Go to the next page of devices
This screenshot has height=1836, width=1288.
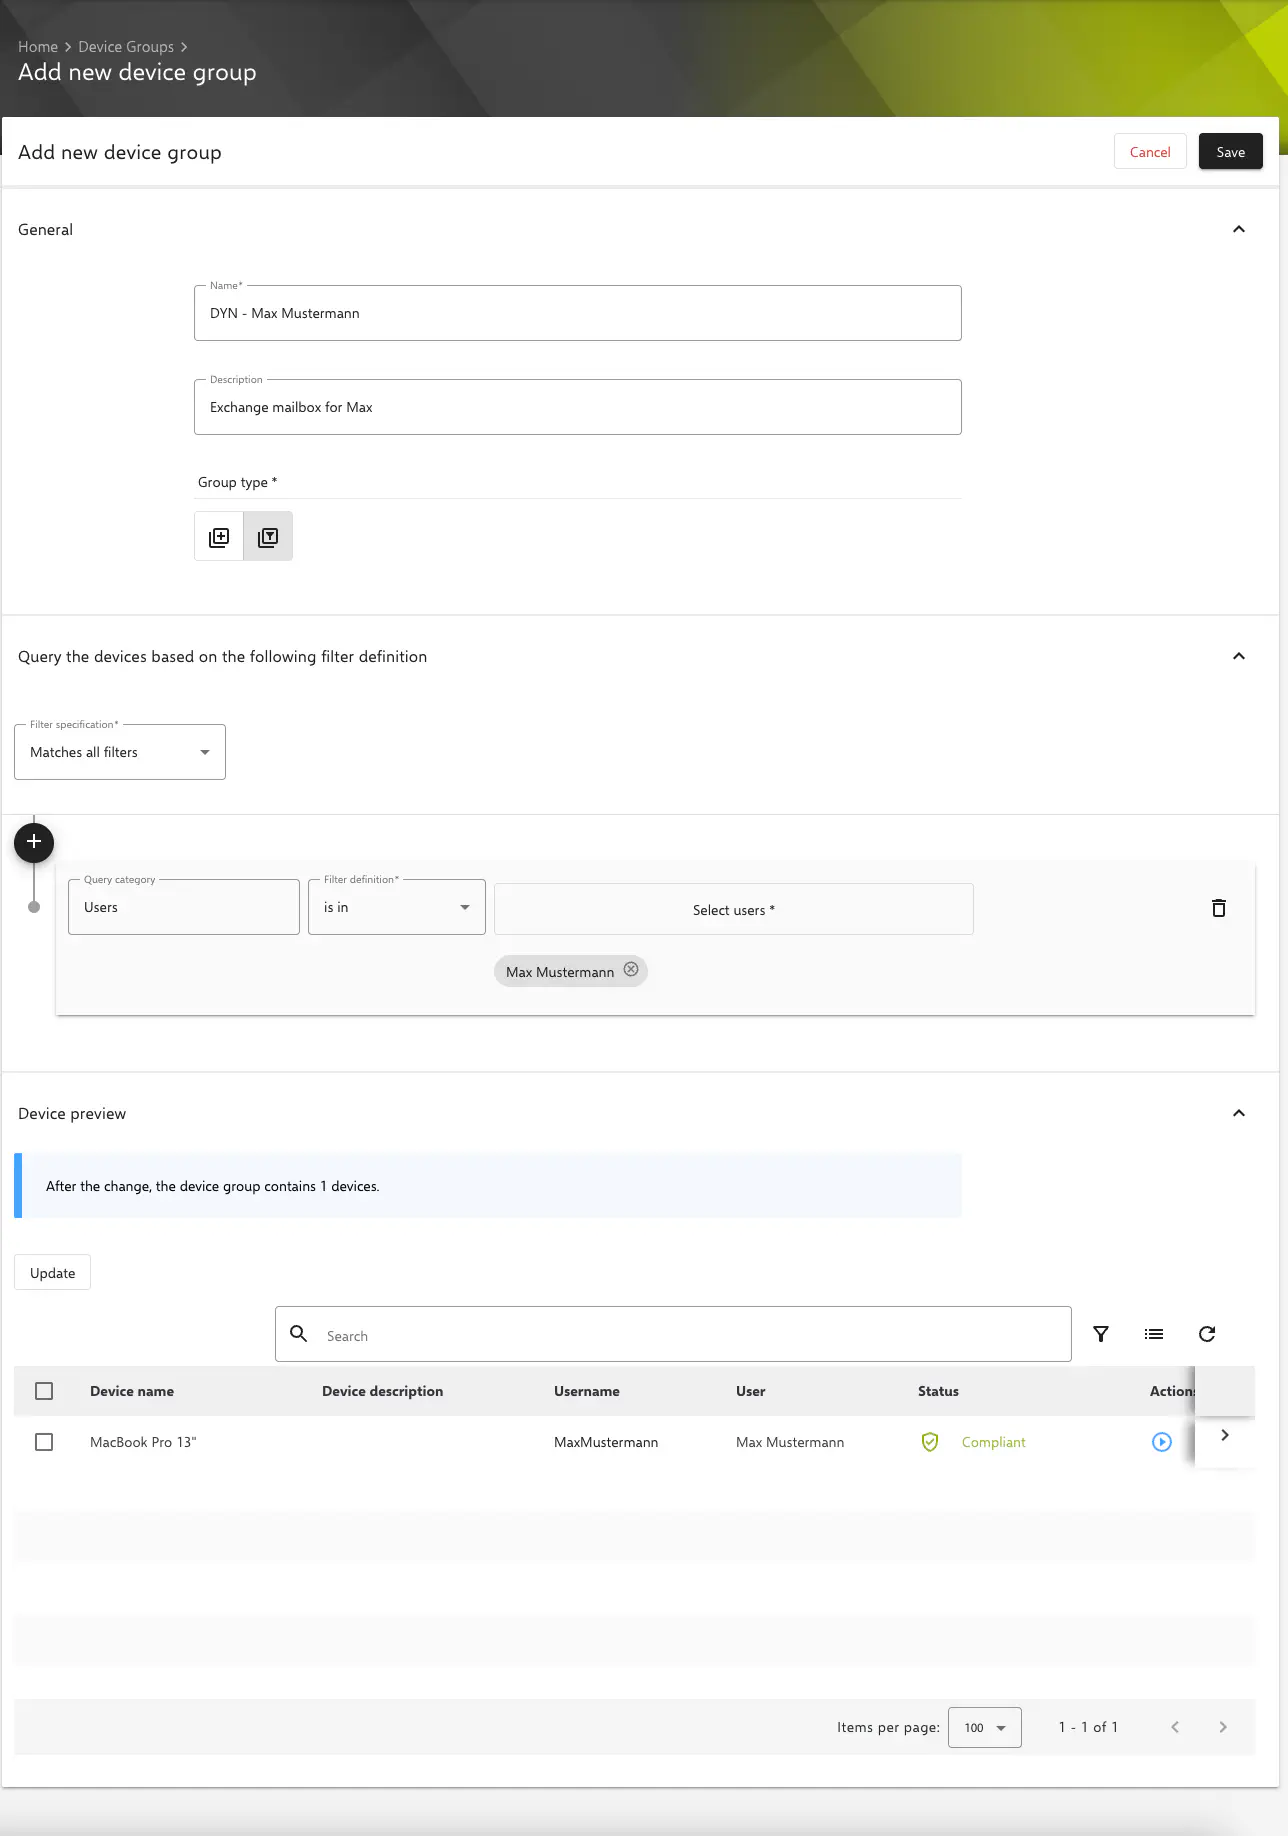[x=1223, y=1727]
